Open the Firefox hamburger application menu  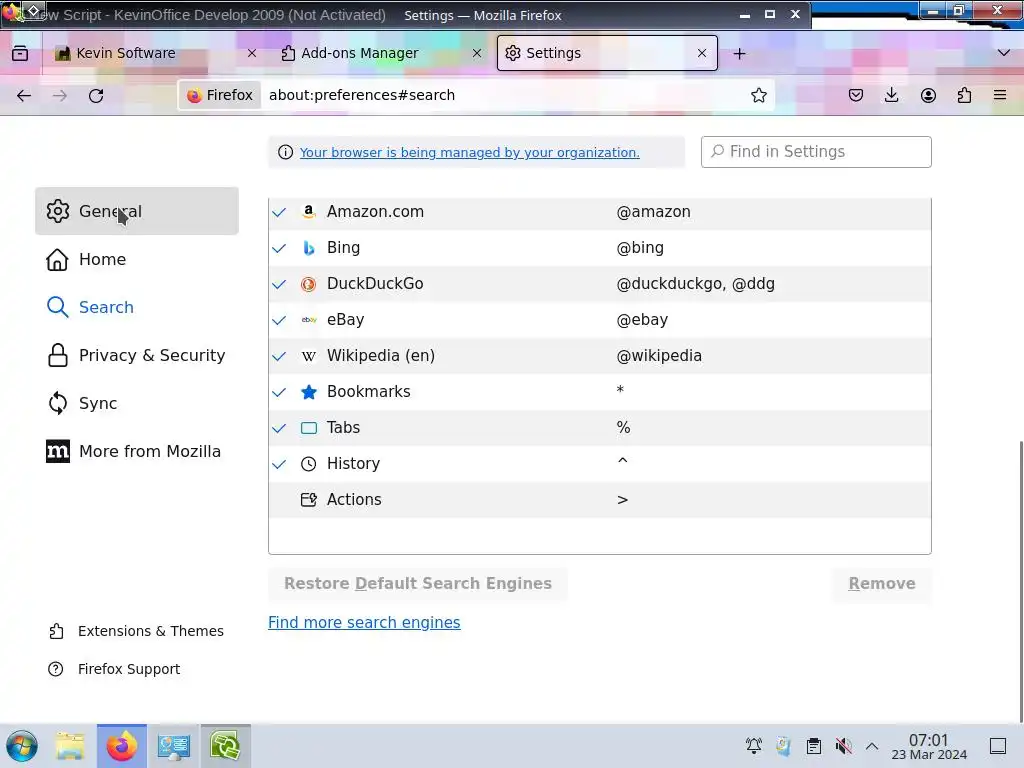pos(1000,95)
